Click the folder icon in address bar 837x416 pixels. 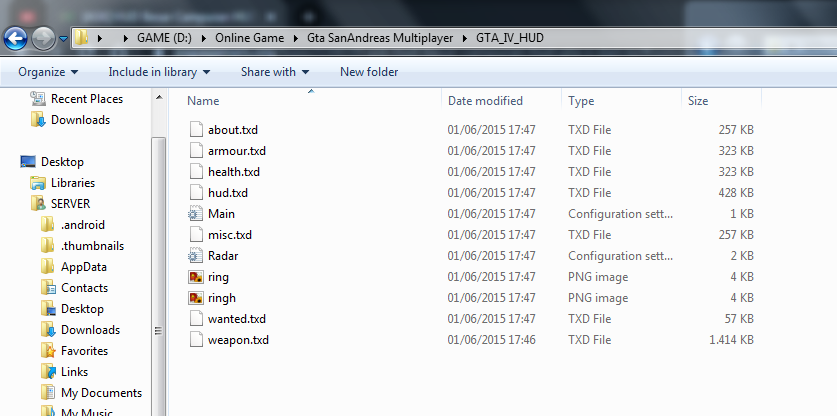[x=81, y=38]
